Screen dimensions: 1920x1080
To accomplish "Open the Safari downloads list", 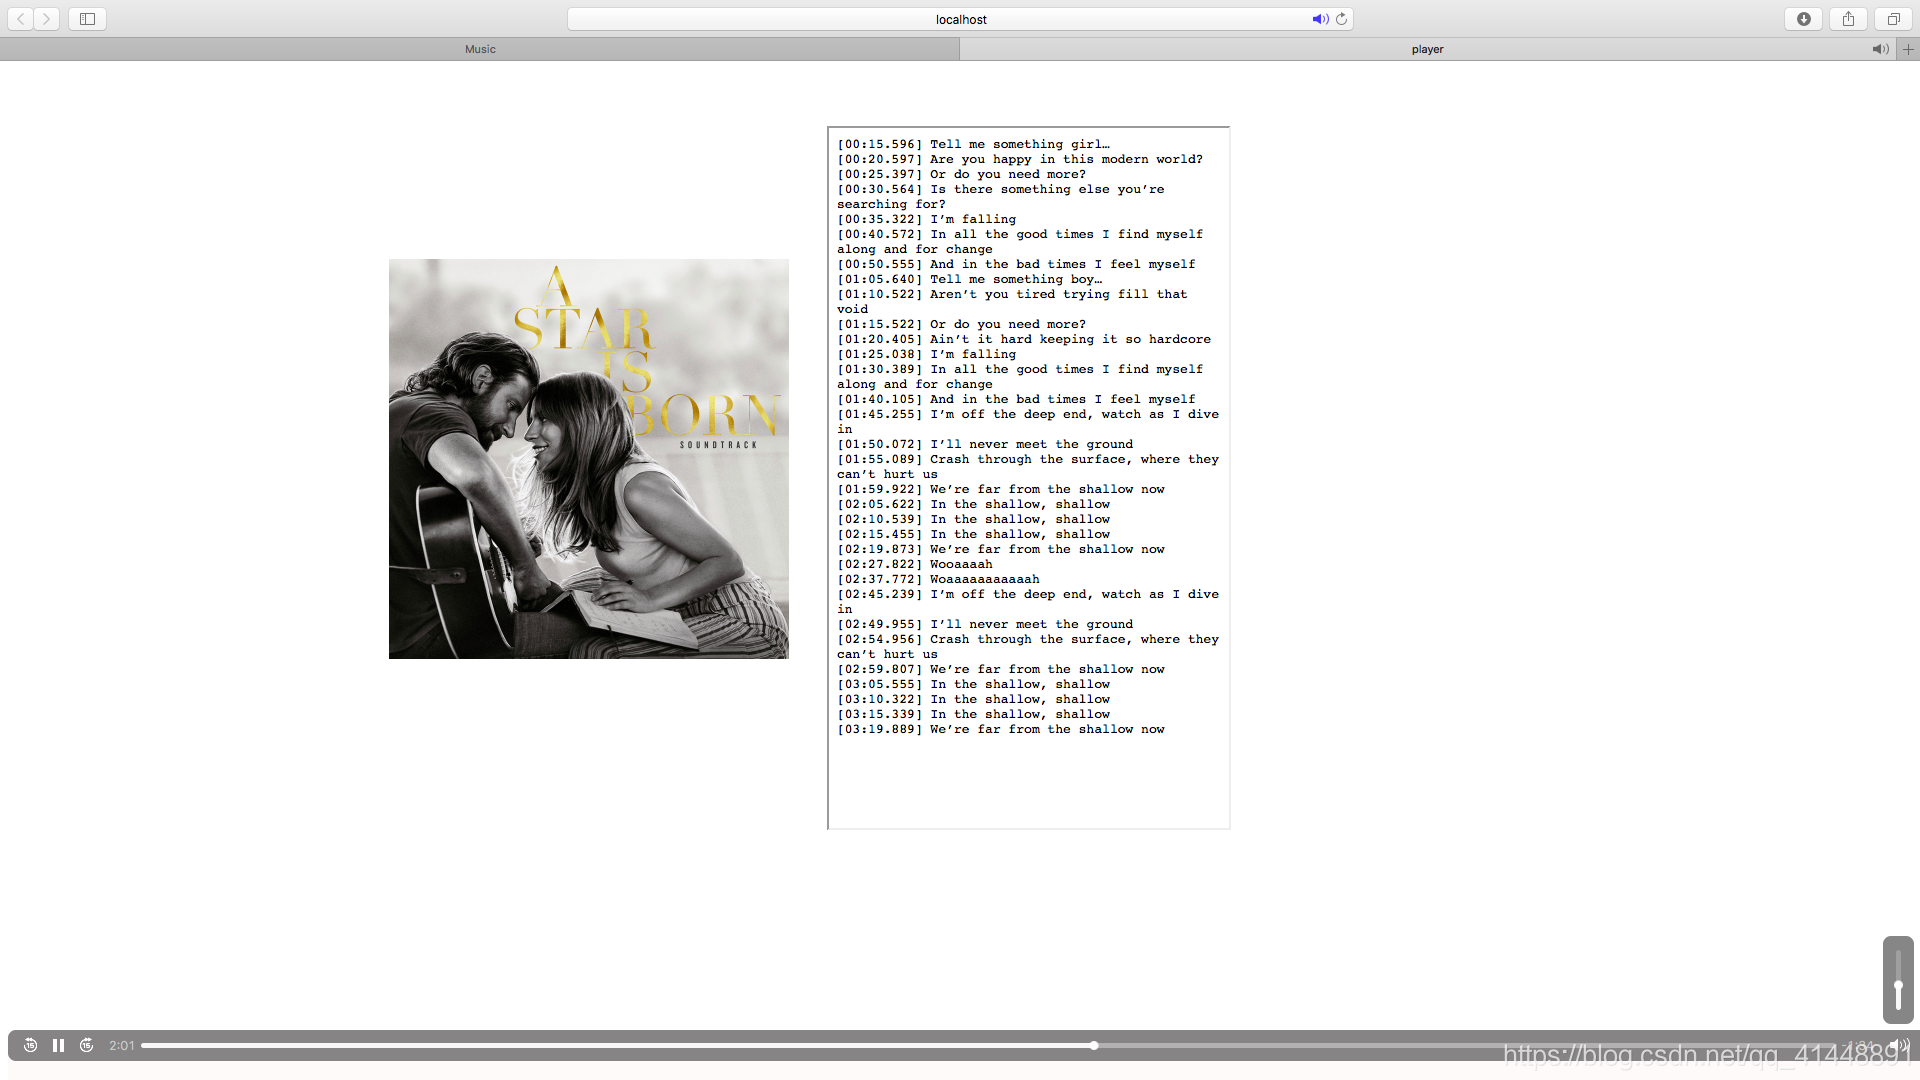I will click(1803, 19).
